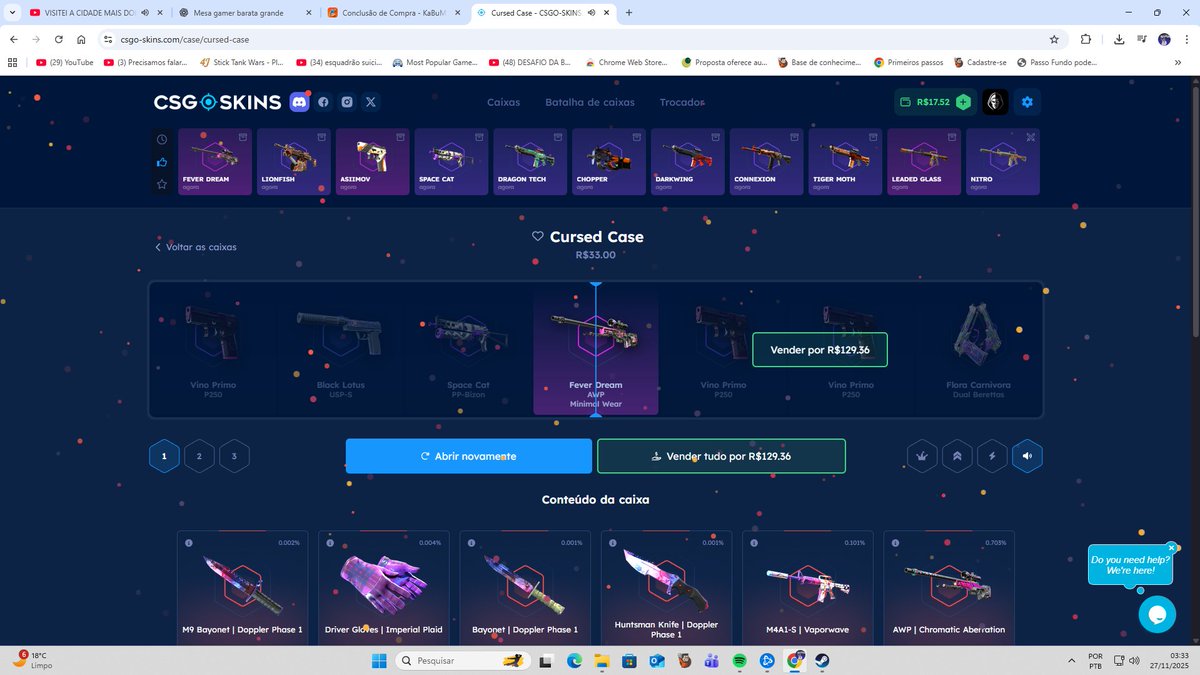Click Vender tudo por R$129.36
1200x675 pixels.
(721, 455)
